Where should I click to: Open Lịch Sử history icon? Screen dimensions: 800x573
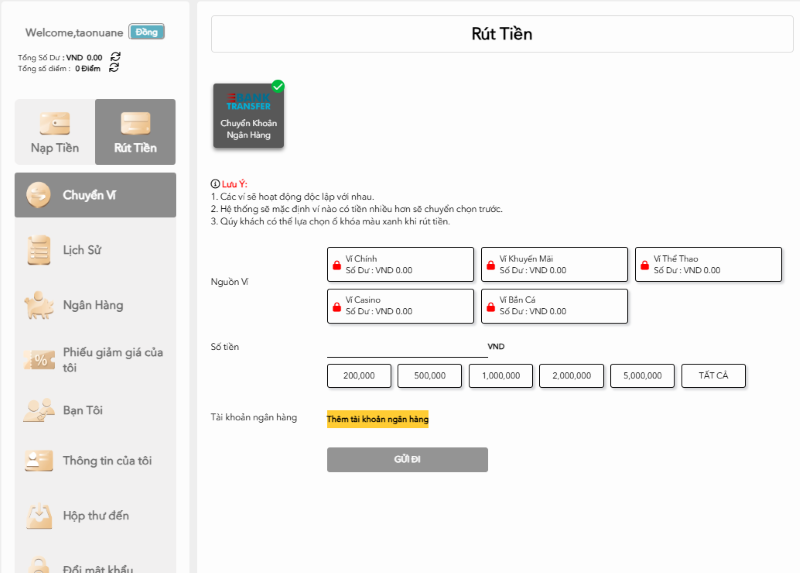tap(39, 249)
